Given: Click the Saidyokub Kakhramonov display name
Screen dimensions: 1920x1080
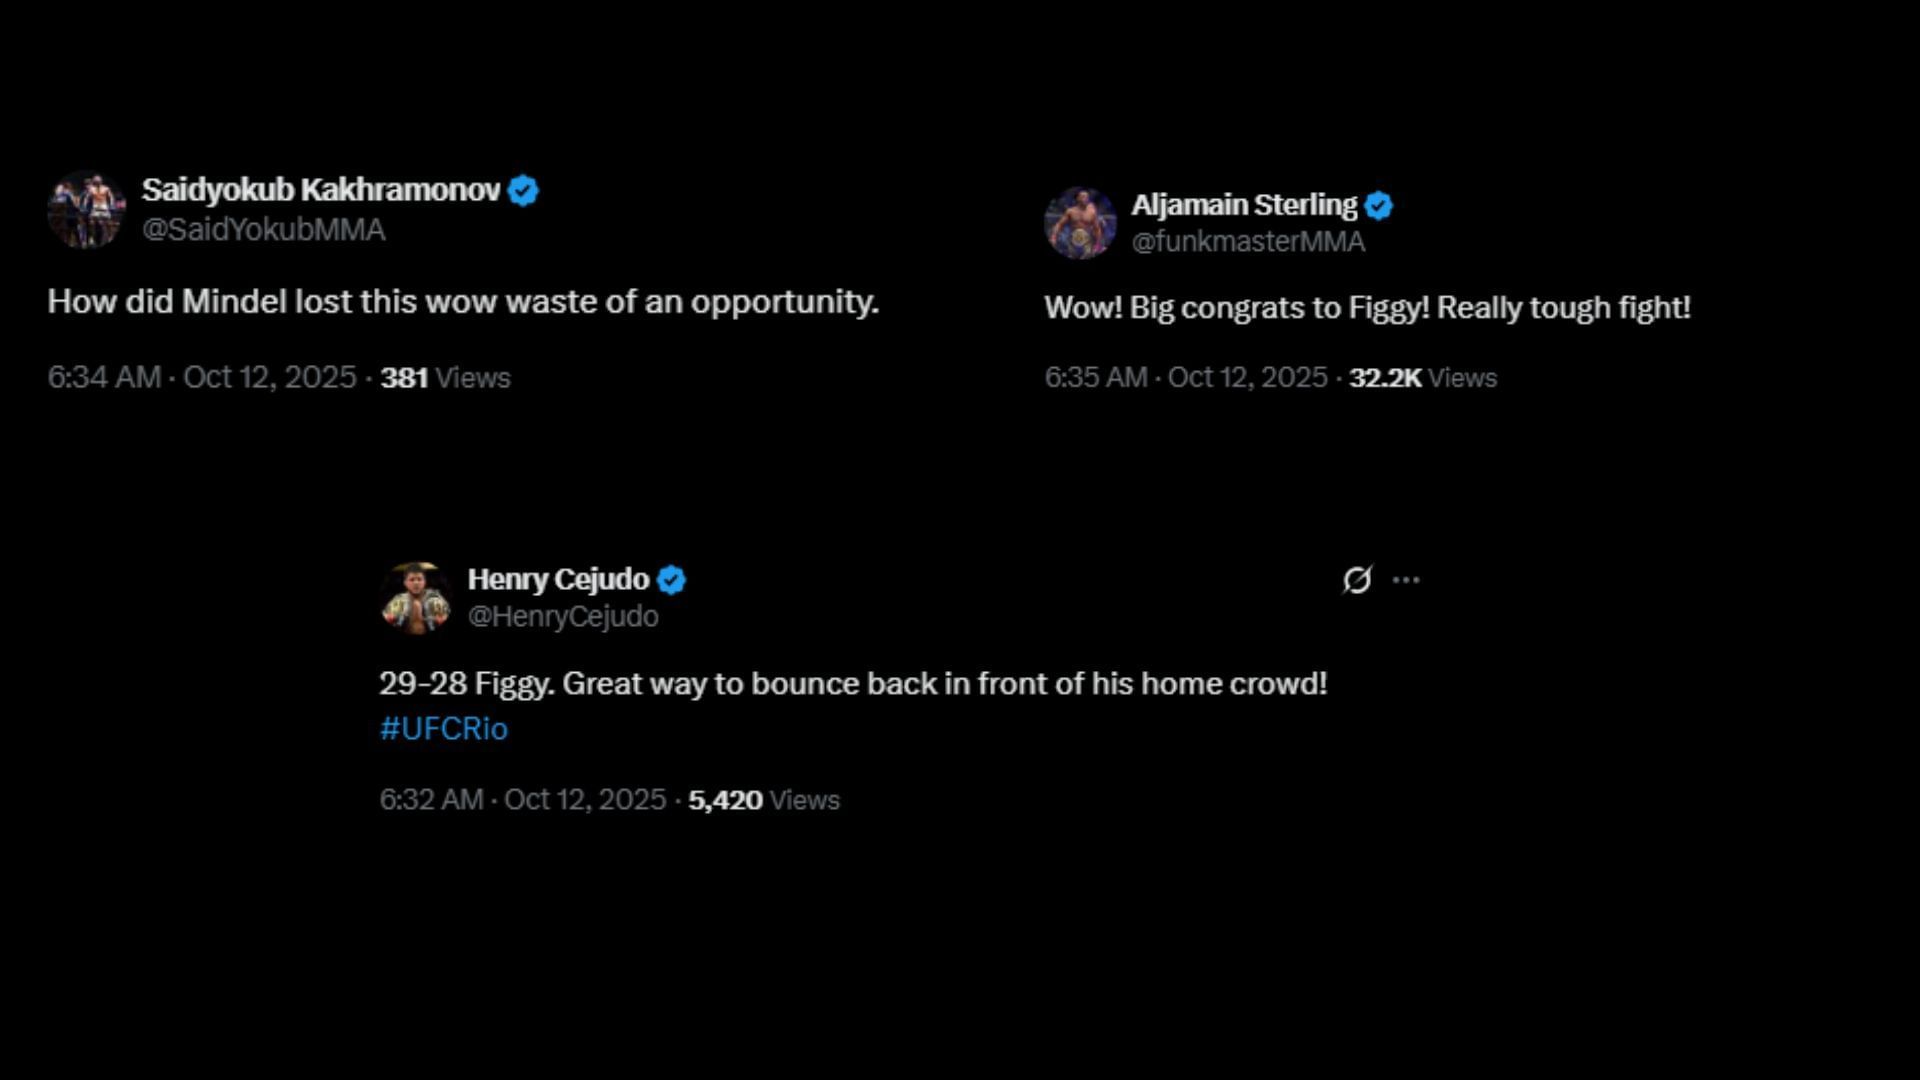Looking at the screenshot, I should (x=321, y=190).
